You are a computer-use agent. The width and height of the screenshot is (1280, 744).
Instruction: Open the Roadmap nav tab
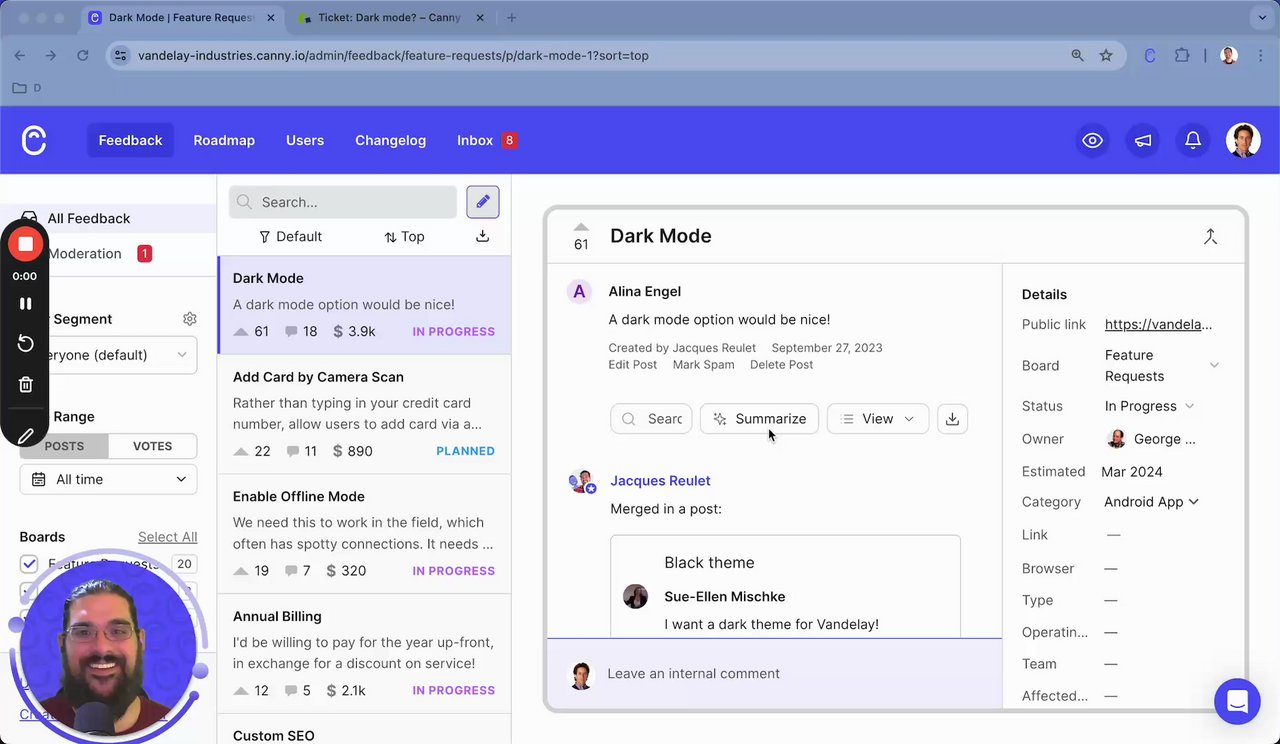[x=224, y=140]
